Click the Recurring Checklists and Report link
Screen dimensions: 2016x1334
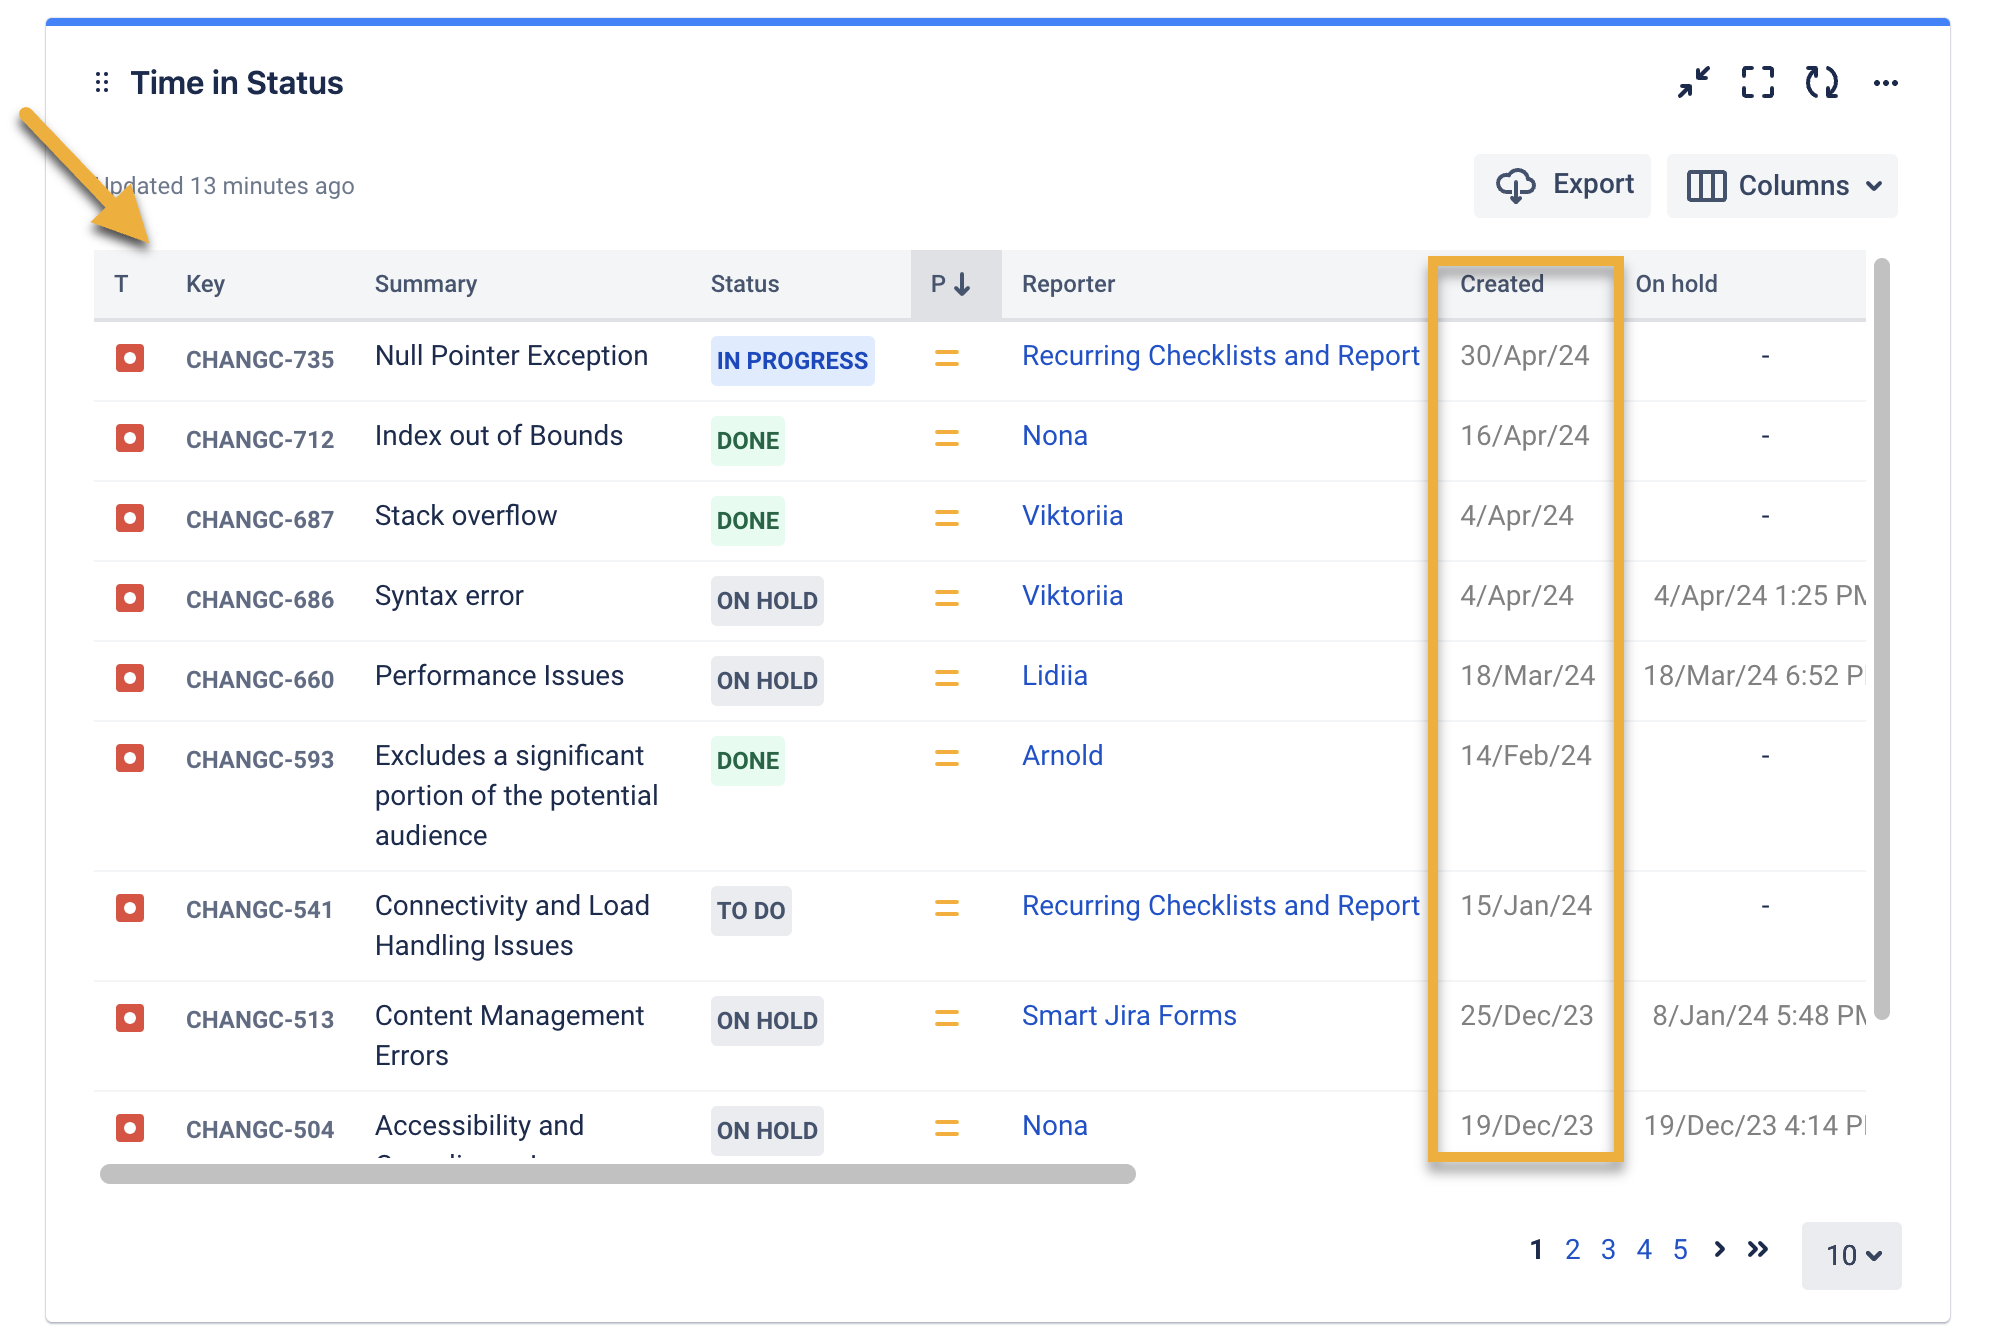coord(1220,355)
